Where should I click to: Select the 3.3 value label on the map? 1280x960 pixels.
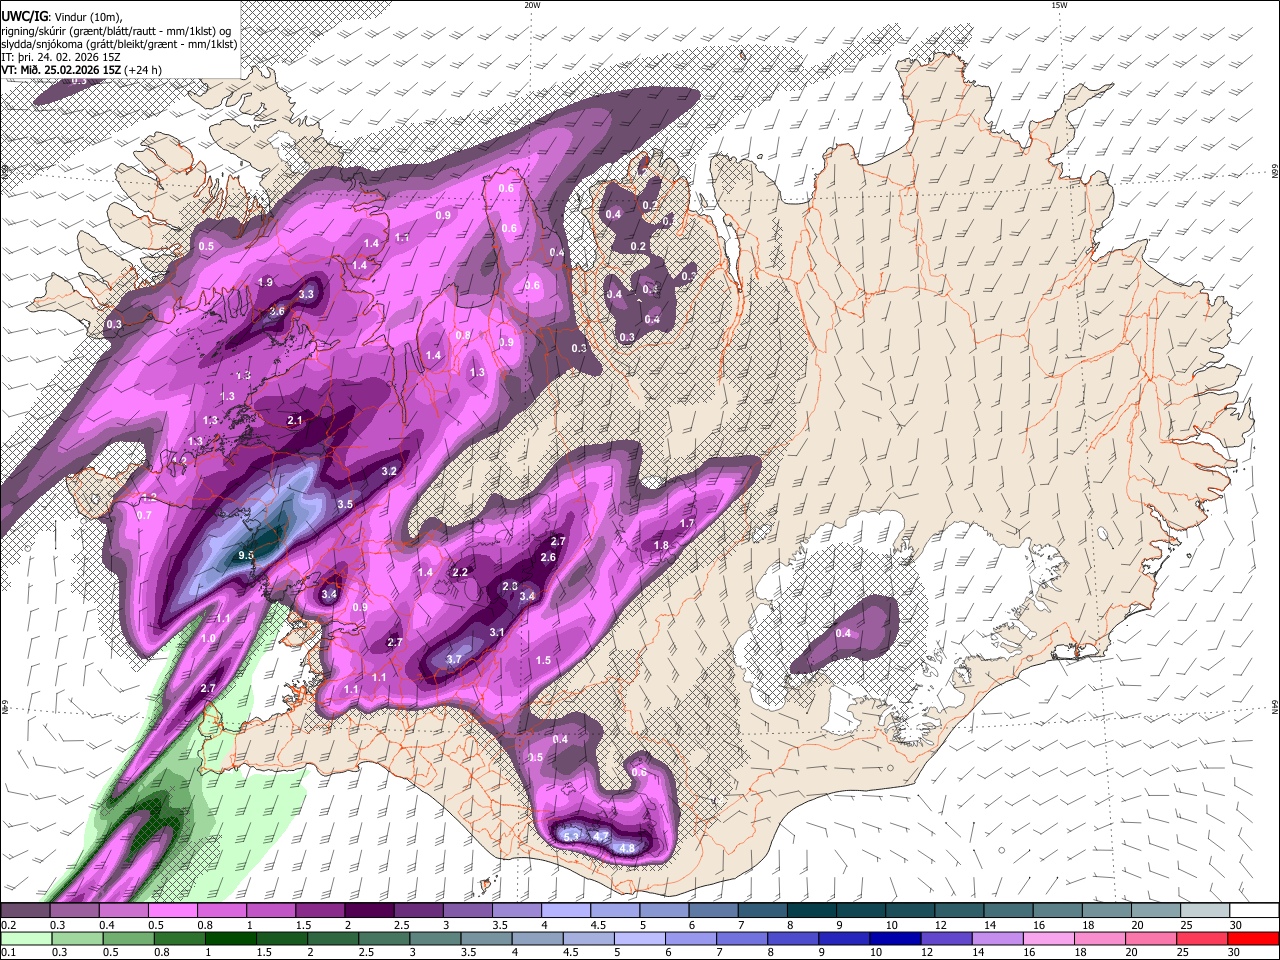[x=306, y=294]
